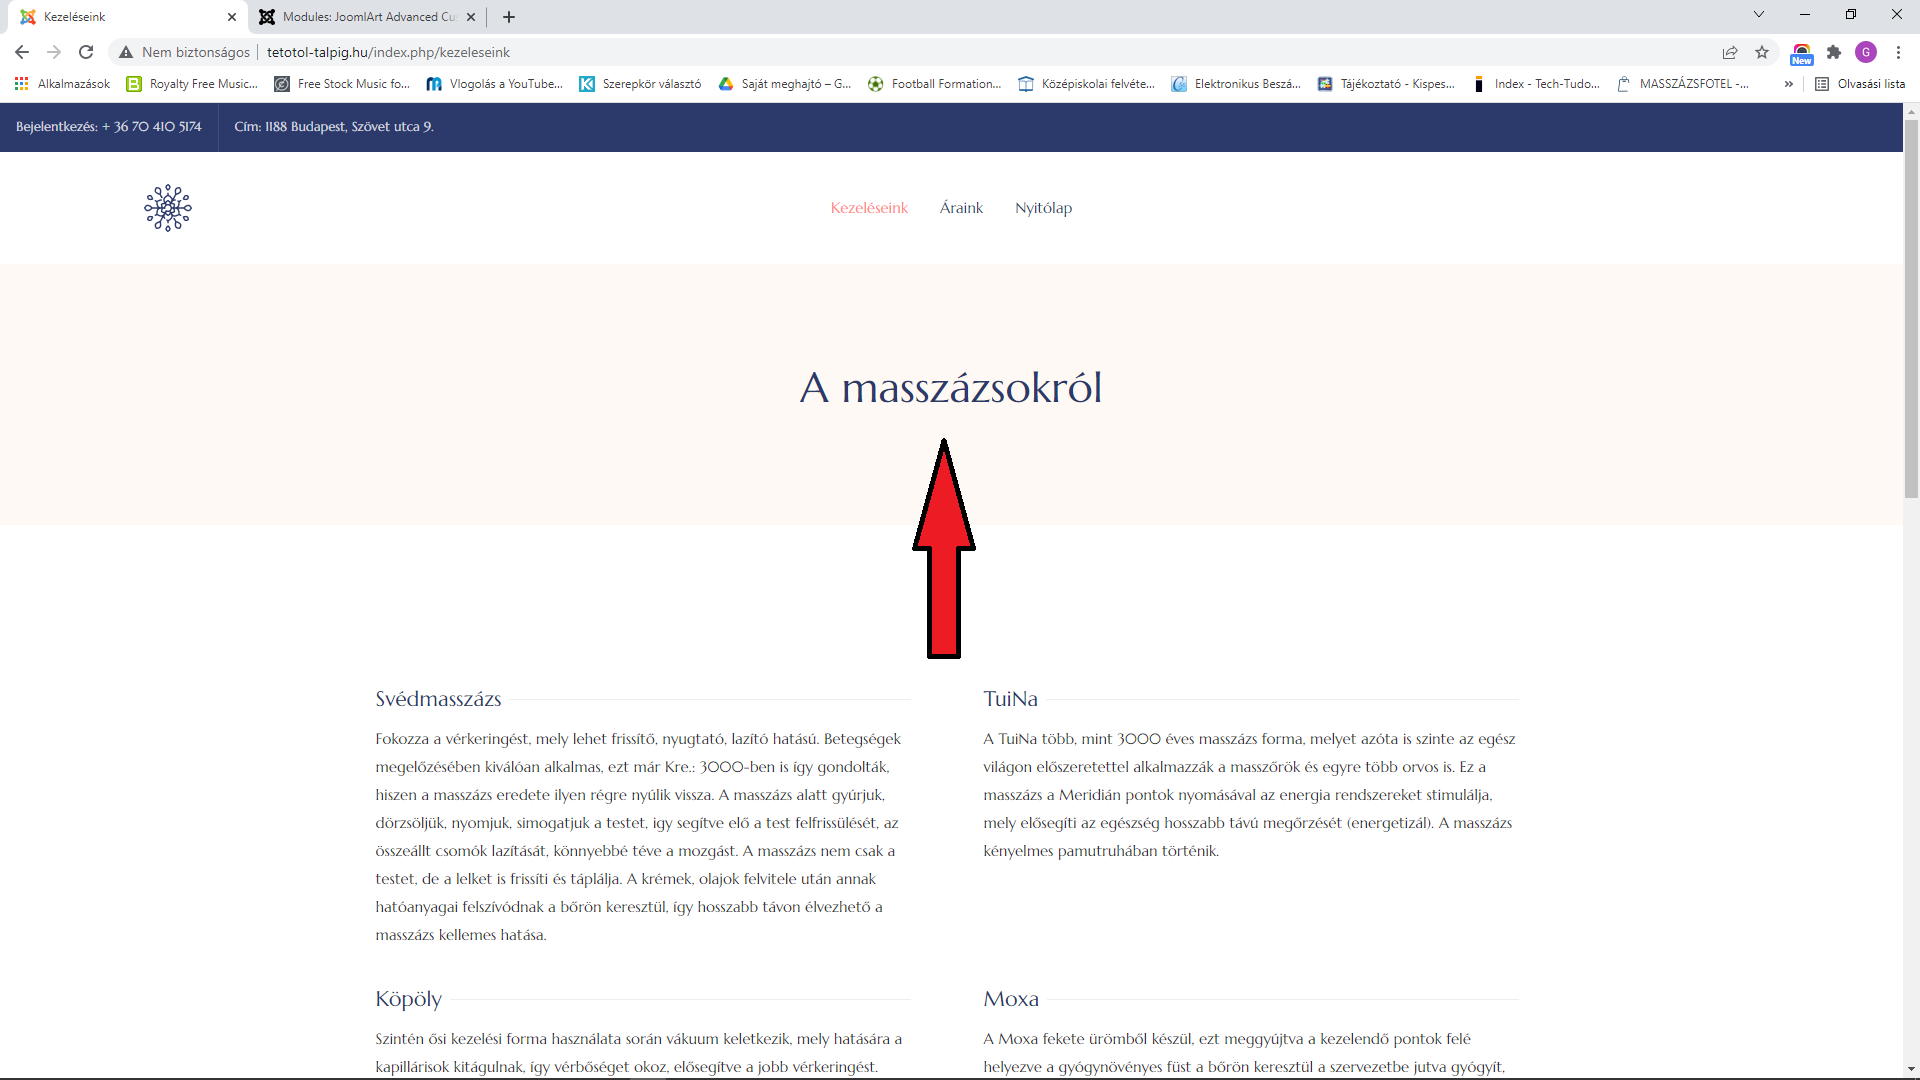Open the Áraink menu item
Screen dimensions: 1920x1080
pos(961,208)
